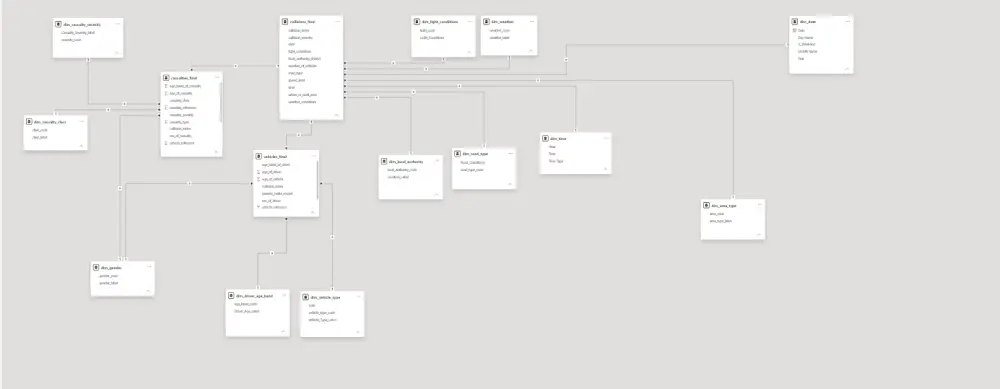This screenshot has width=1000, height=389.
Task: Open more options for dim_date table
Action: coord(848,22)
